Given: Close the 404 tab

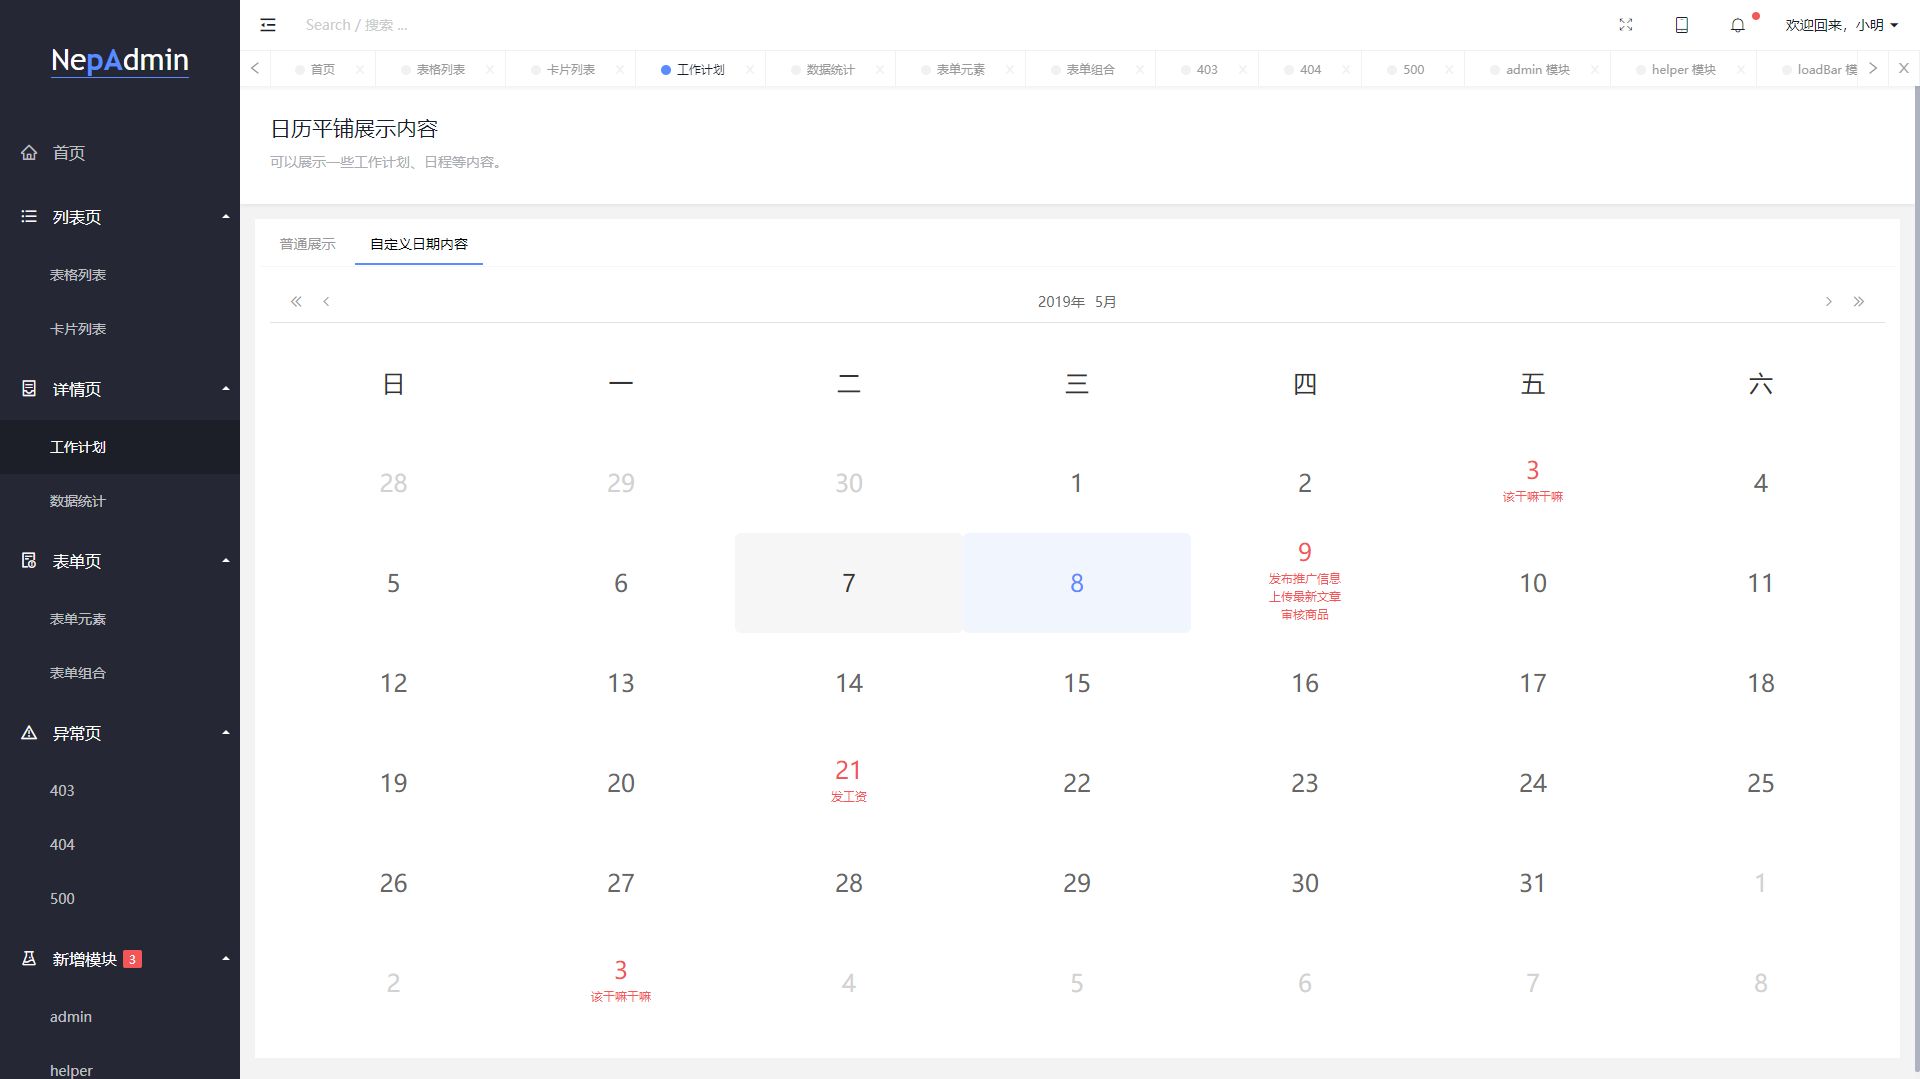Looking at the screenshot, I should 1346,70.
